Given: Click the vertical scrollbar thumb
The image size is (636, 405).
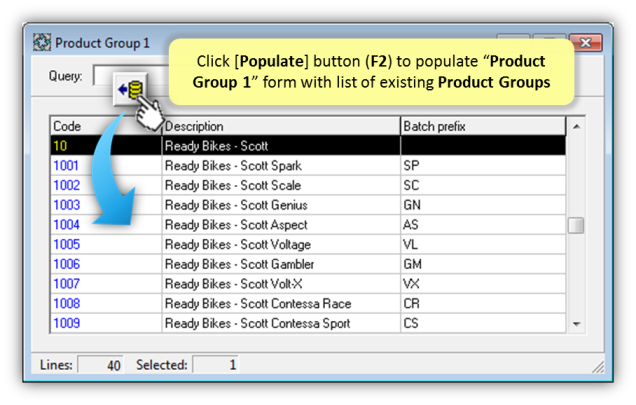Looking at the screenshot, I should pos(576,226).
